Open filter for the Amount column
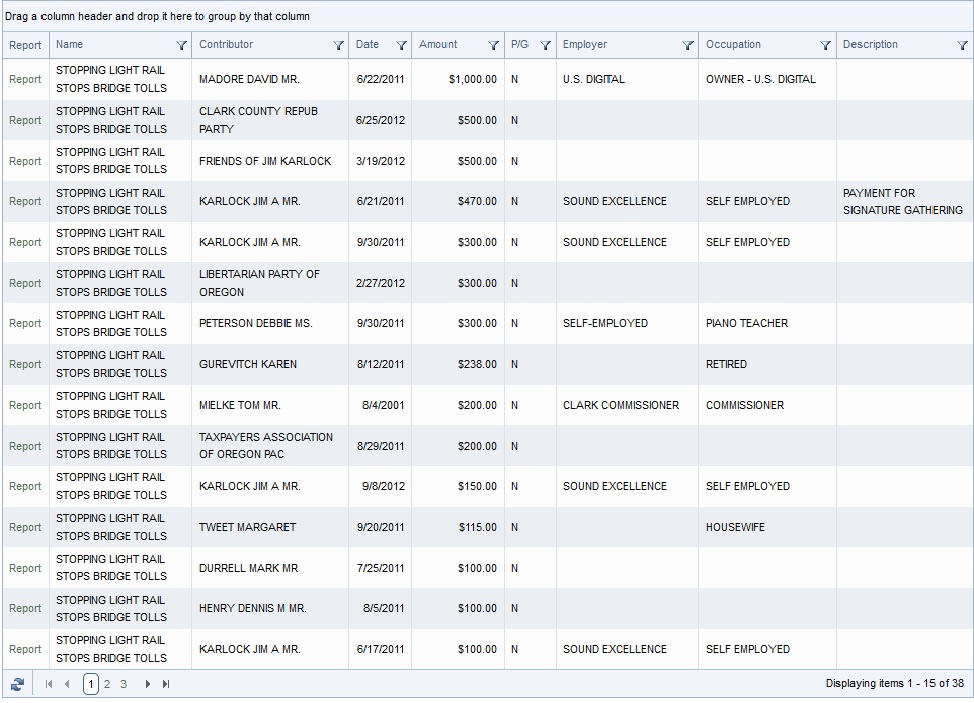The image size is (974, 703). [x=494, y=45]
